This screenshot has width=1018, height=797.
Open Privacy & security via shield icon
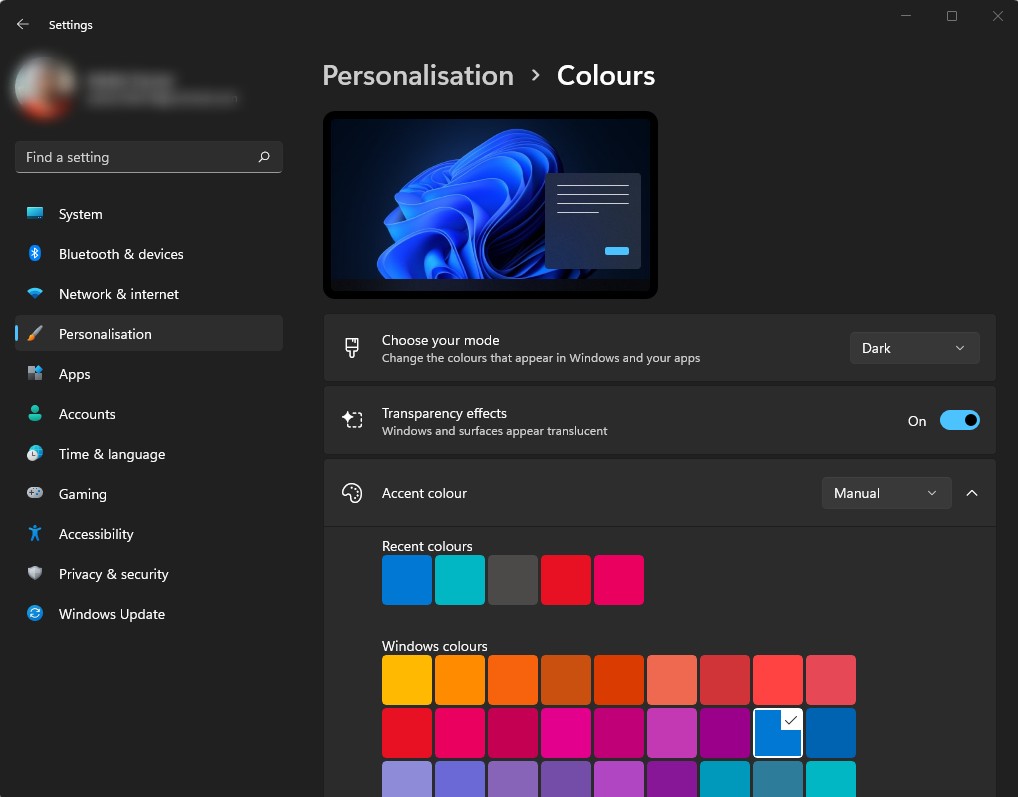coord(35,574)
